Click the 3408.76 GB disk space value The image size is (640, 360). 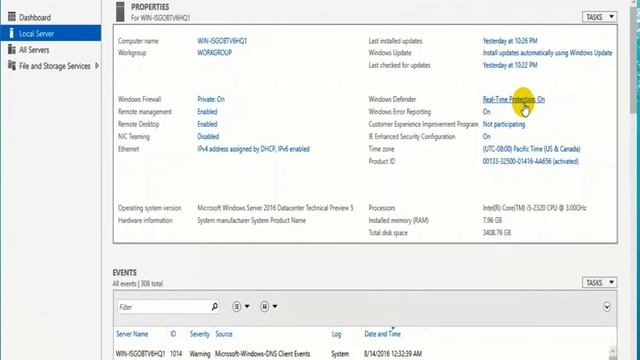pyautogui.click(x=497, y=233)
